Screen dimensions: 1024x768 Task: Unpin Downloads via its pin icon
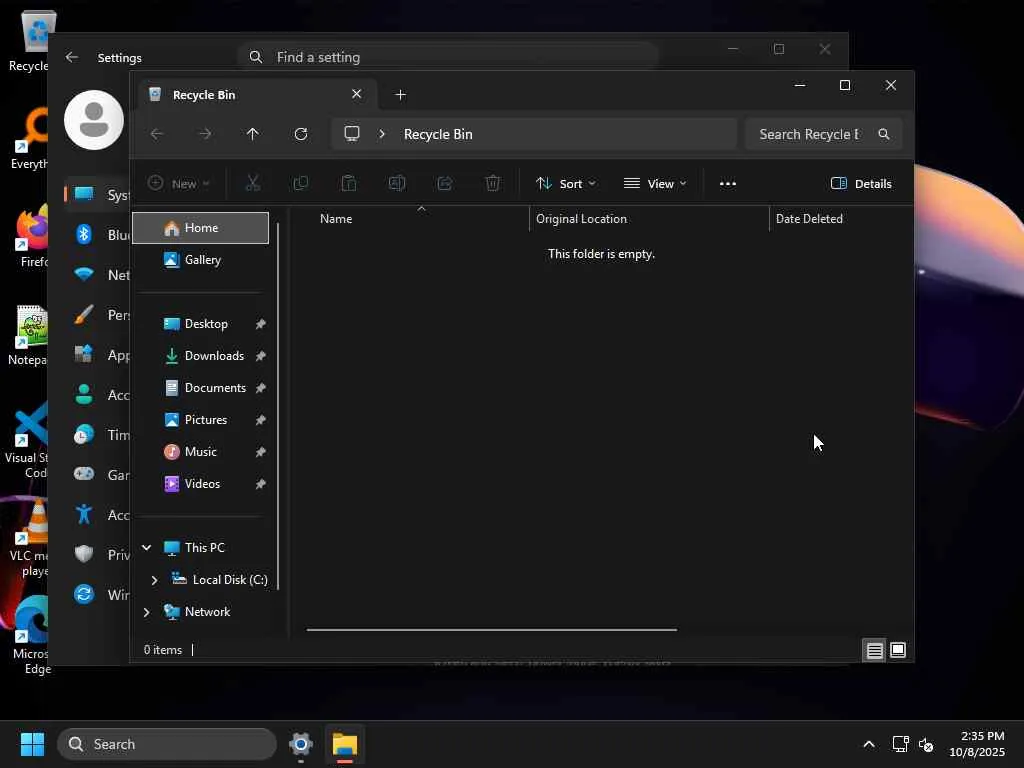(x=260, y=356)
